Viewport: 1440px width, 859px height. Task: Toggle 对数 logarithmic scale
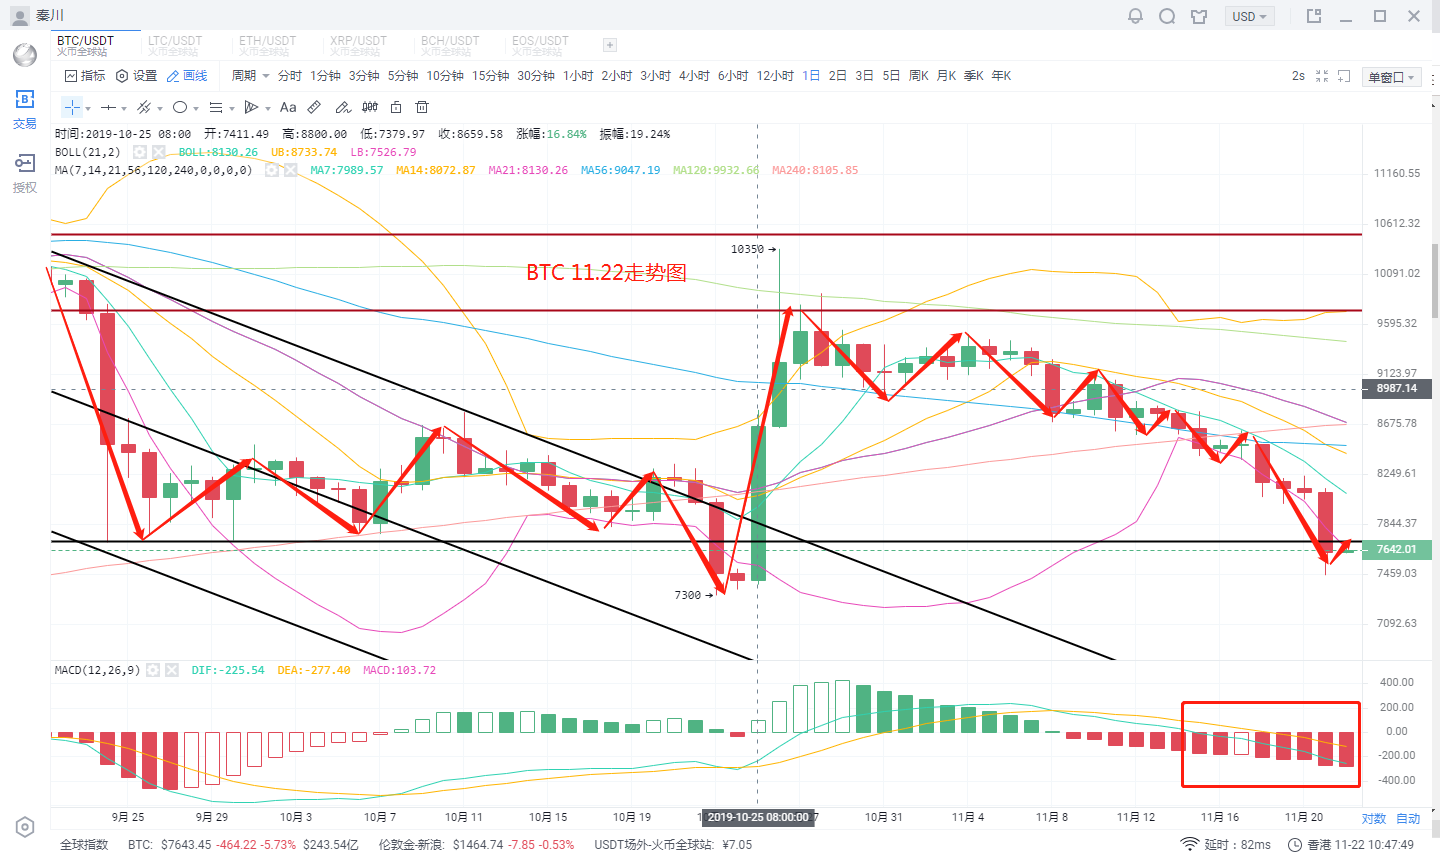(1374, 819)
